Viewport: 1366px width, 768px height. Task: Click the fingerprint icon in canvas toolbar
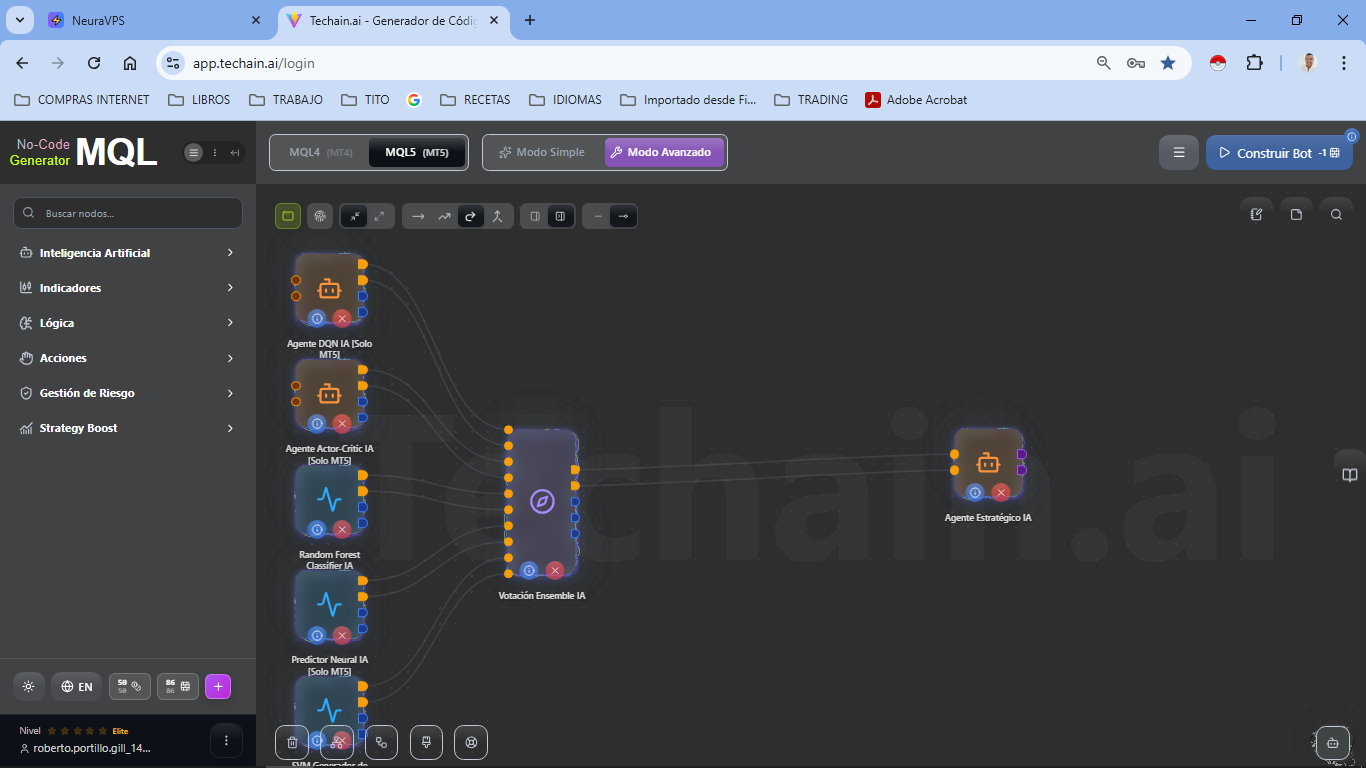point(320,216)
